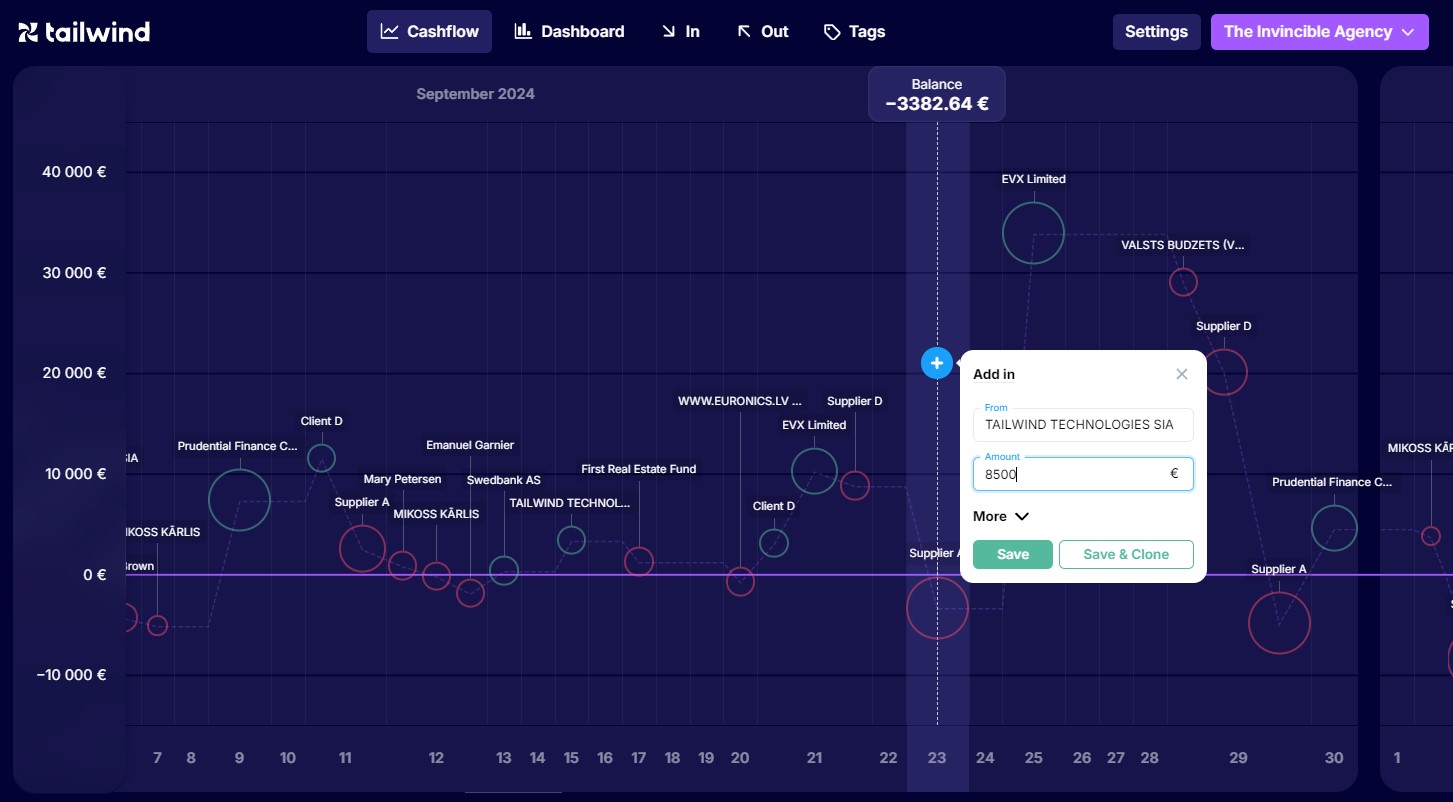Open the In tab
The image size is (1453, 802).
pos(680,32)
